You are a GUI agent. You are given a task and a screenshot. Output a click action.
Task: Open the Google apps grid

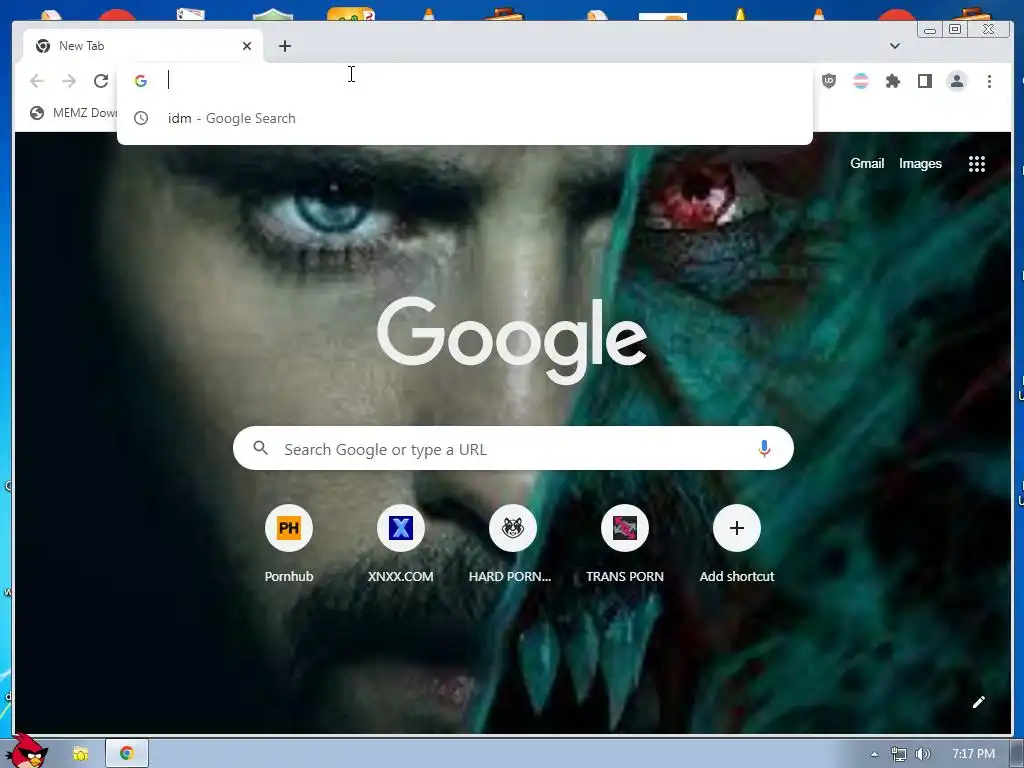click(x=976, y=164)
